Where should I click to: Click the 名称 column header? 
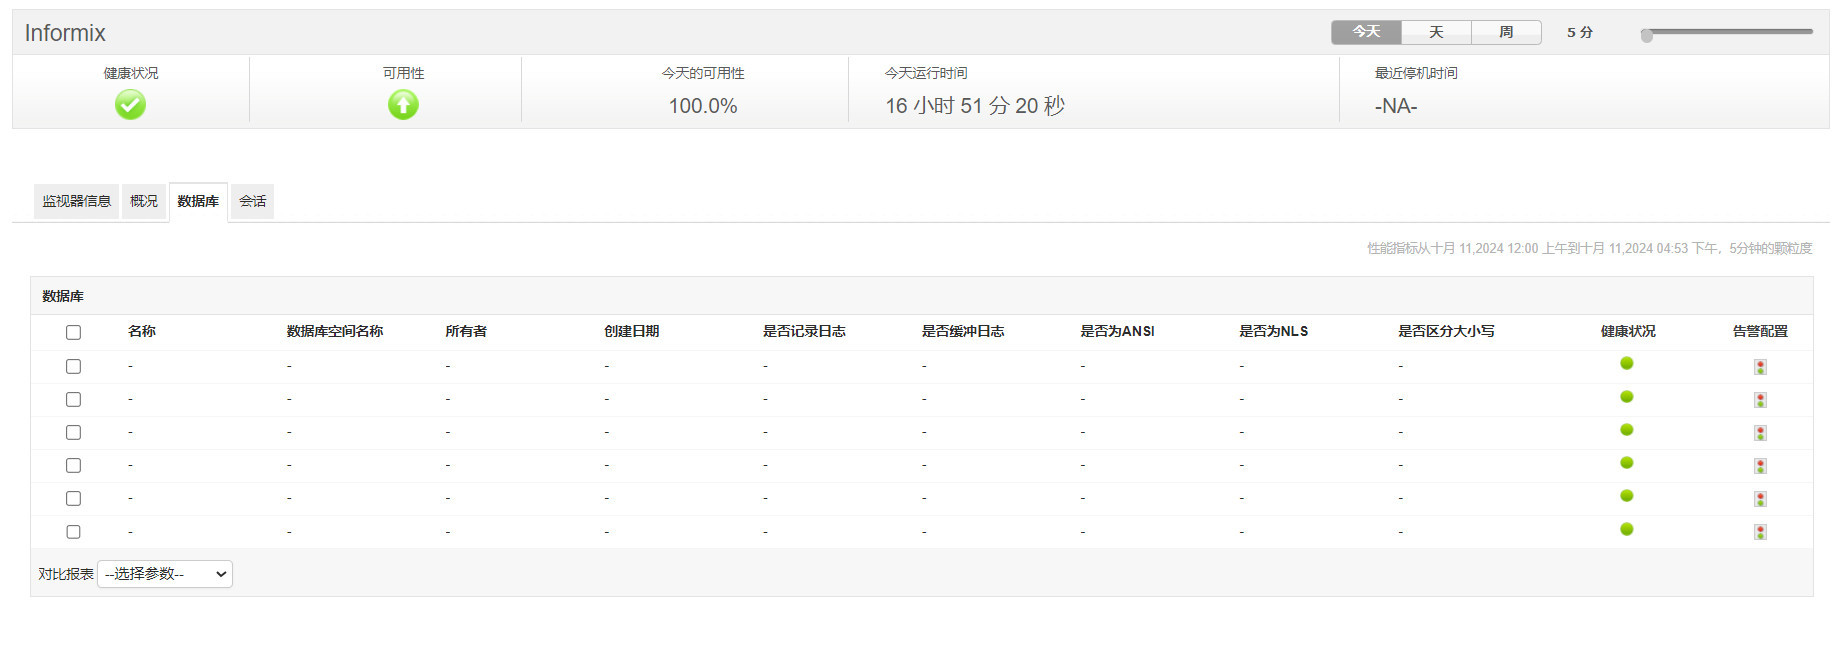point(142,331)
